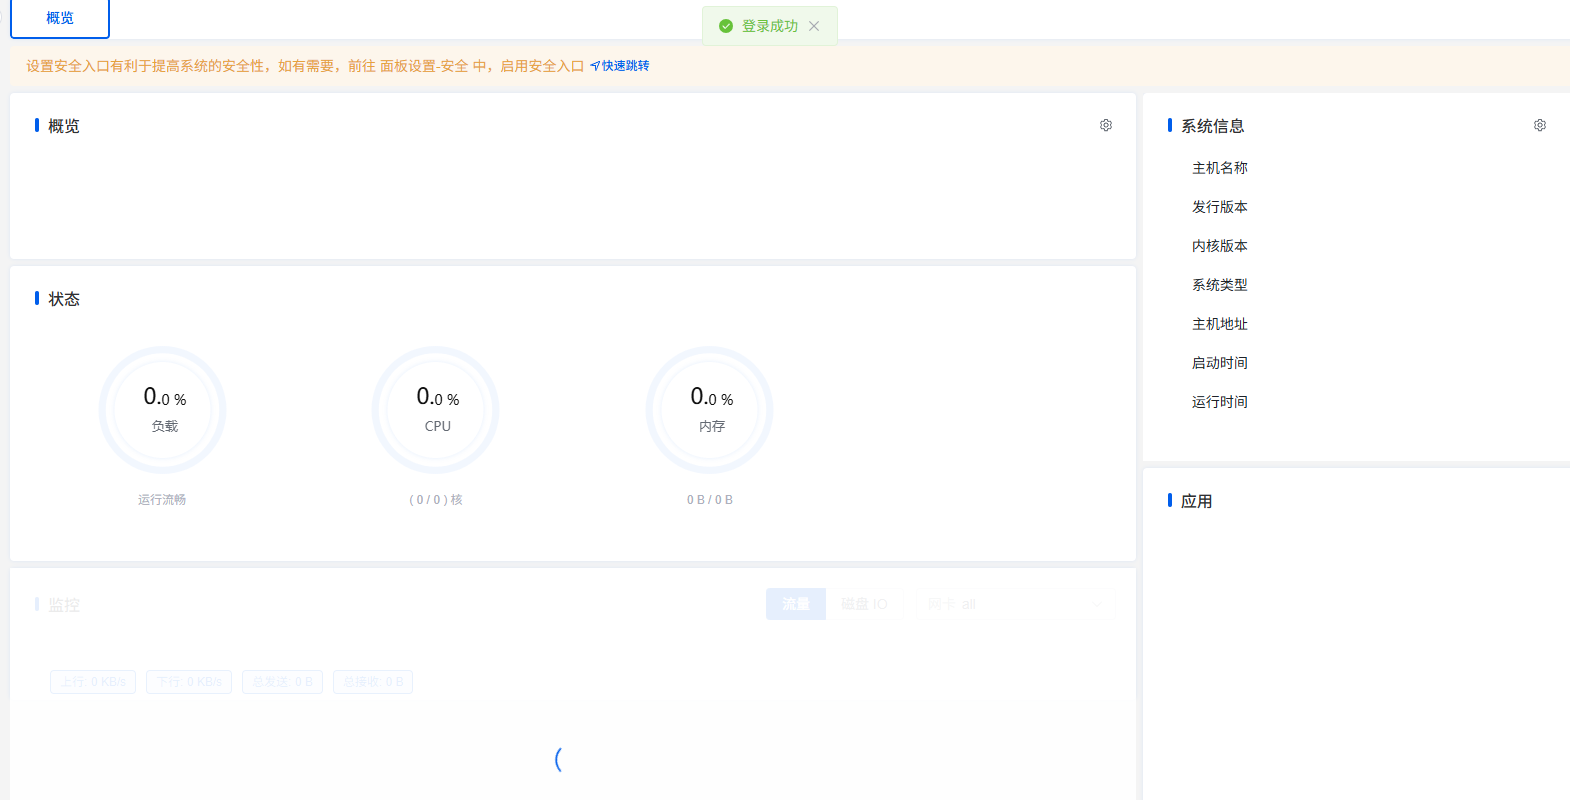Dismiss the 登录成功 notification with X

[x=814, y=26]
